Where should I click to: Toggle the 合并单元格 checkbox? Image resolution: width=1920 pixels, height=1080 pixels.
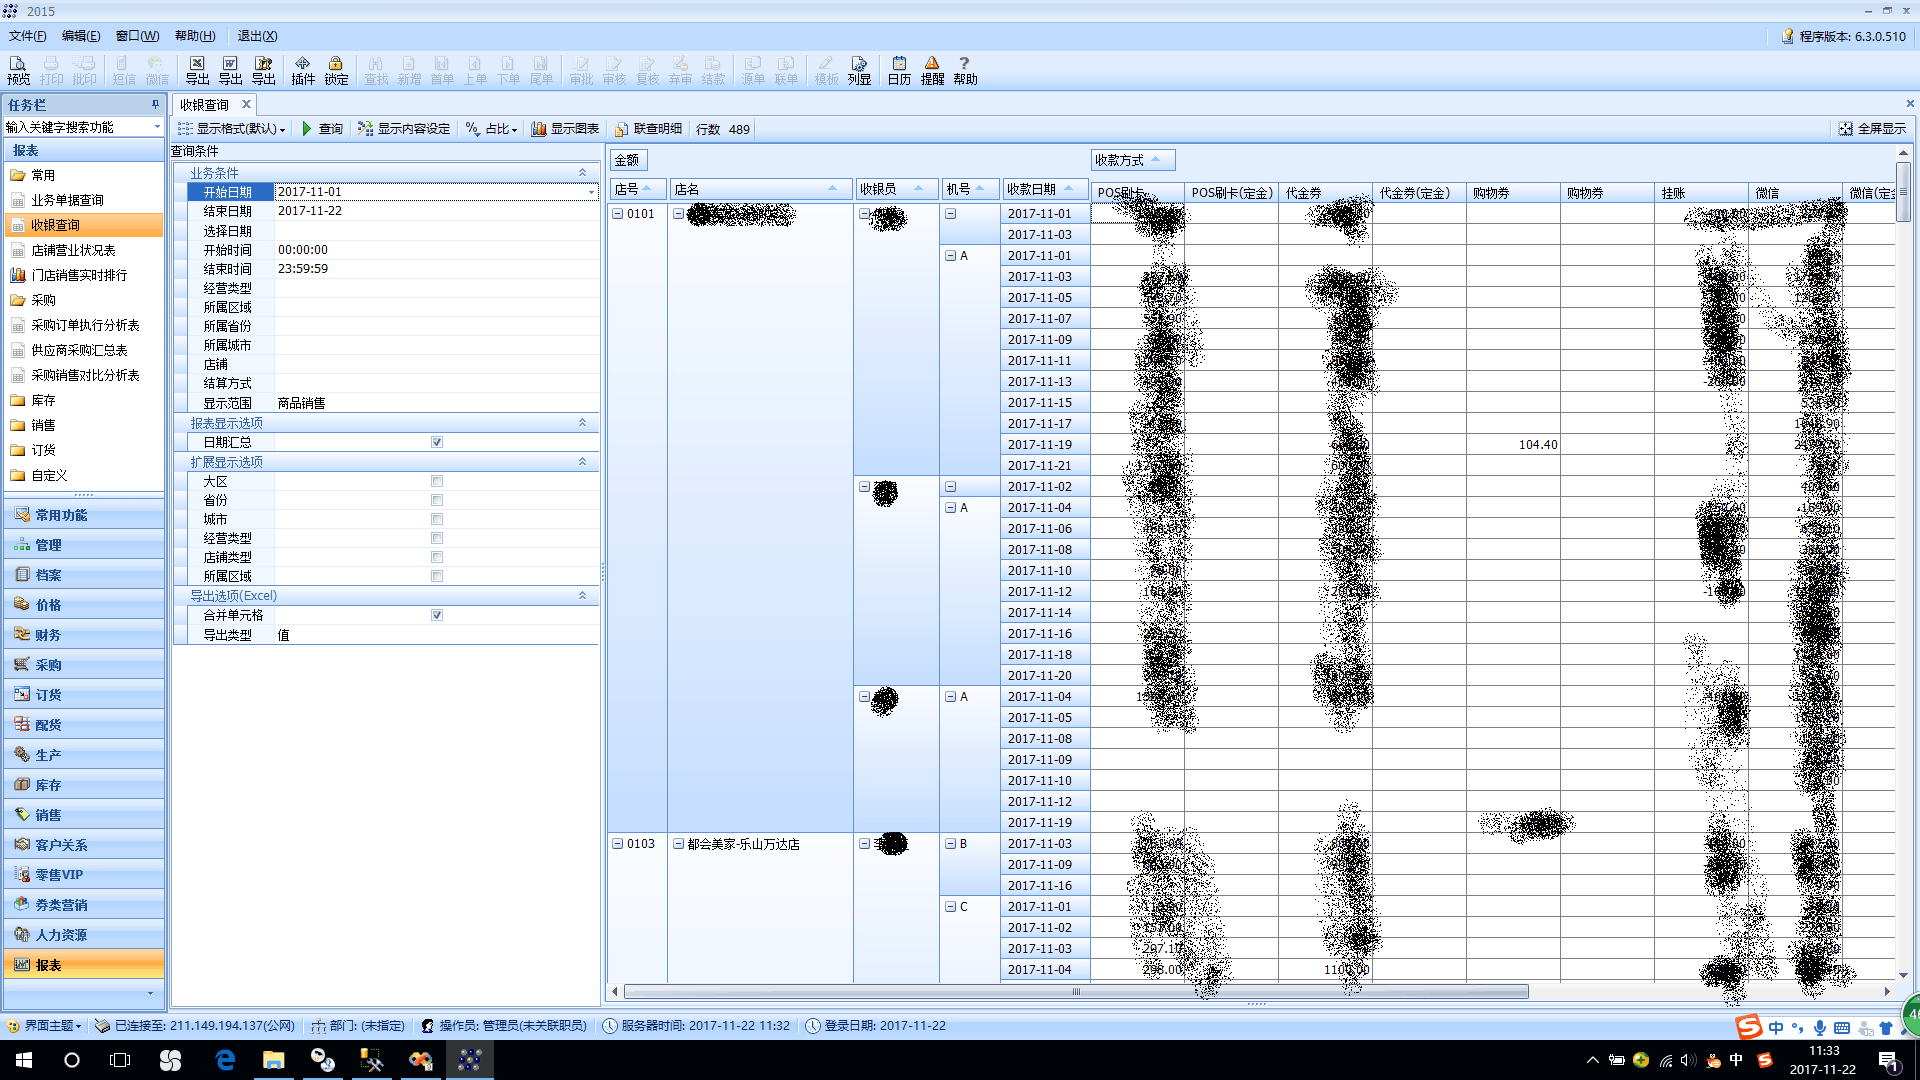click(x=437, y=615)
